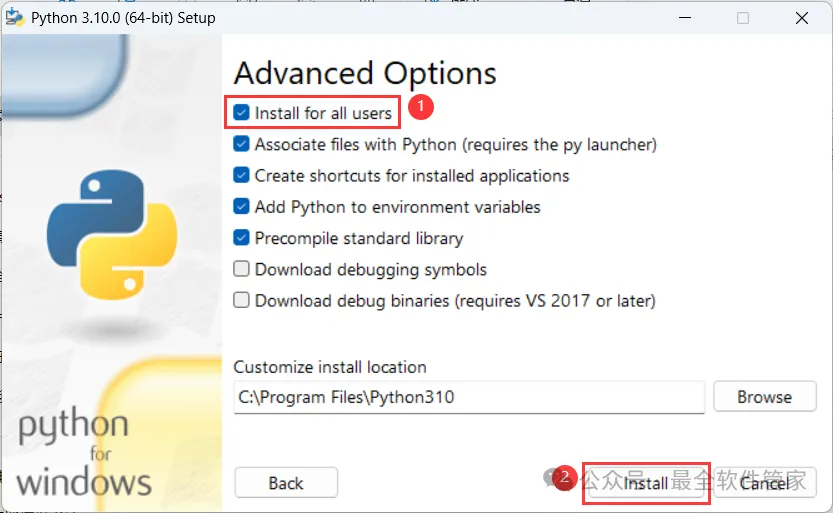The width and height of the screenshot is (833, 513).
Task: Click the install location path field
Action: [x=469, y=397]
